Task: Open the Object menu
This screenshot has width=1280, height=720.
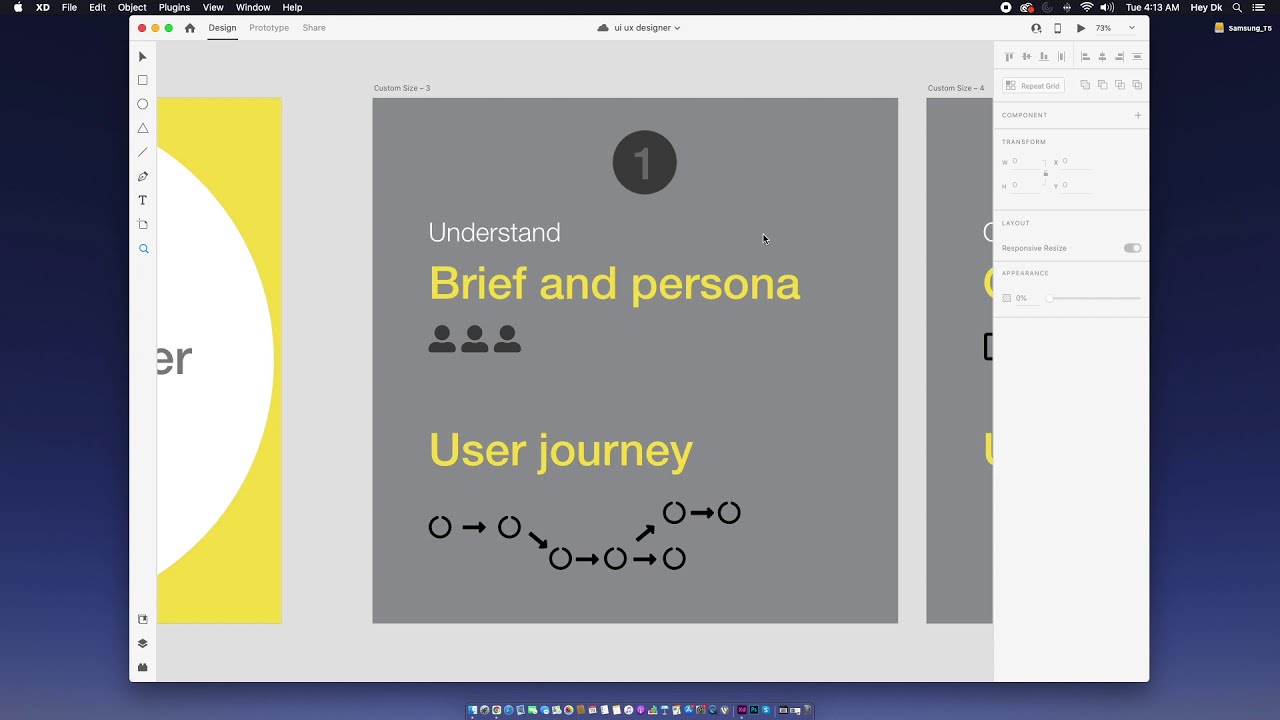Action: pos(132,7)
